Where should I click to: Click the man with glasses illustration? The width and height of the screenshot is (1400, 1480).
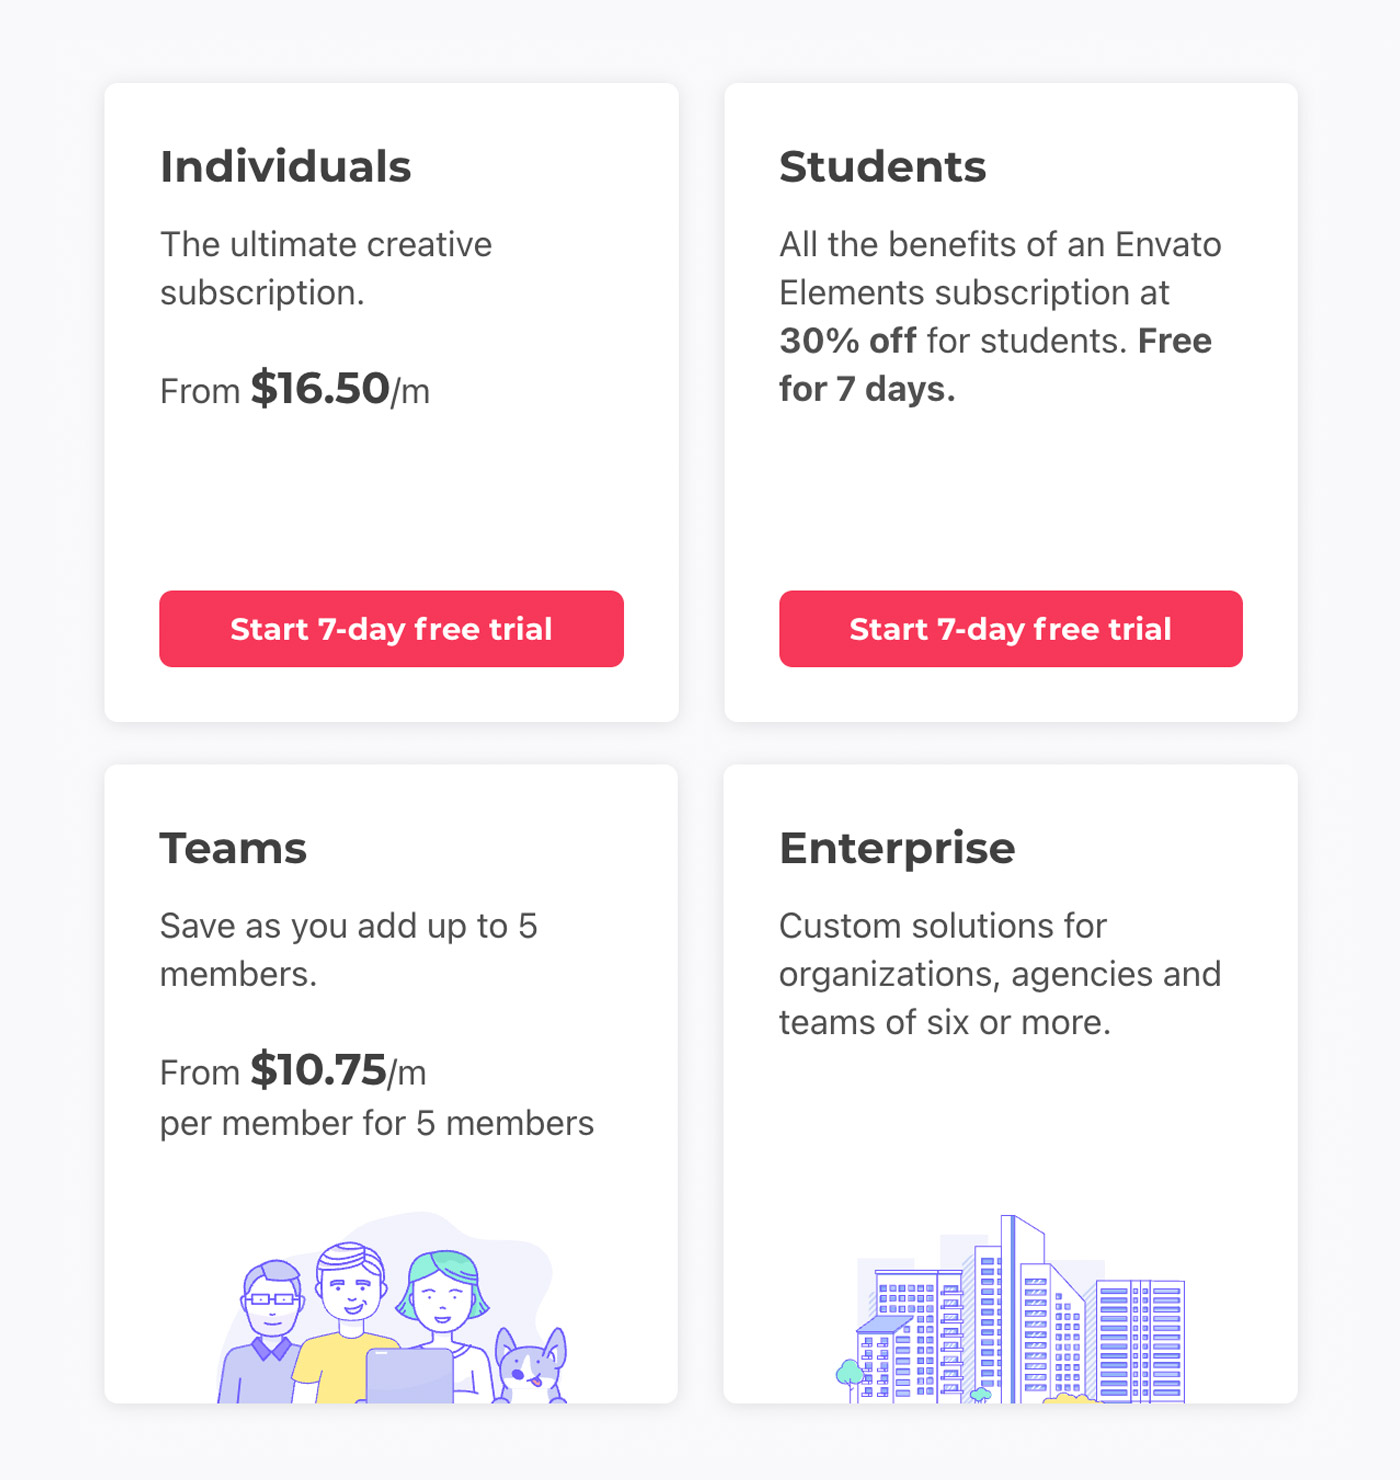click(266, 1332)
